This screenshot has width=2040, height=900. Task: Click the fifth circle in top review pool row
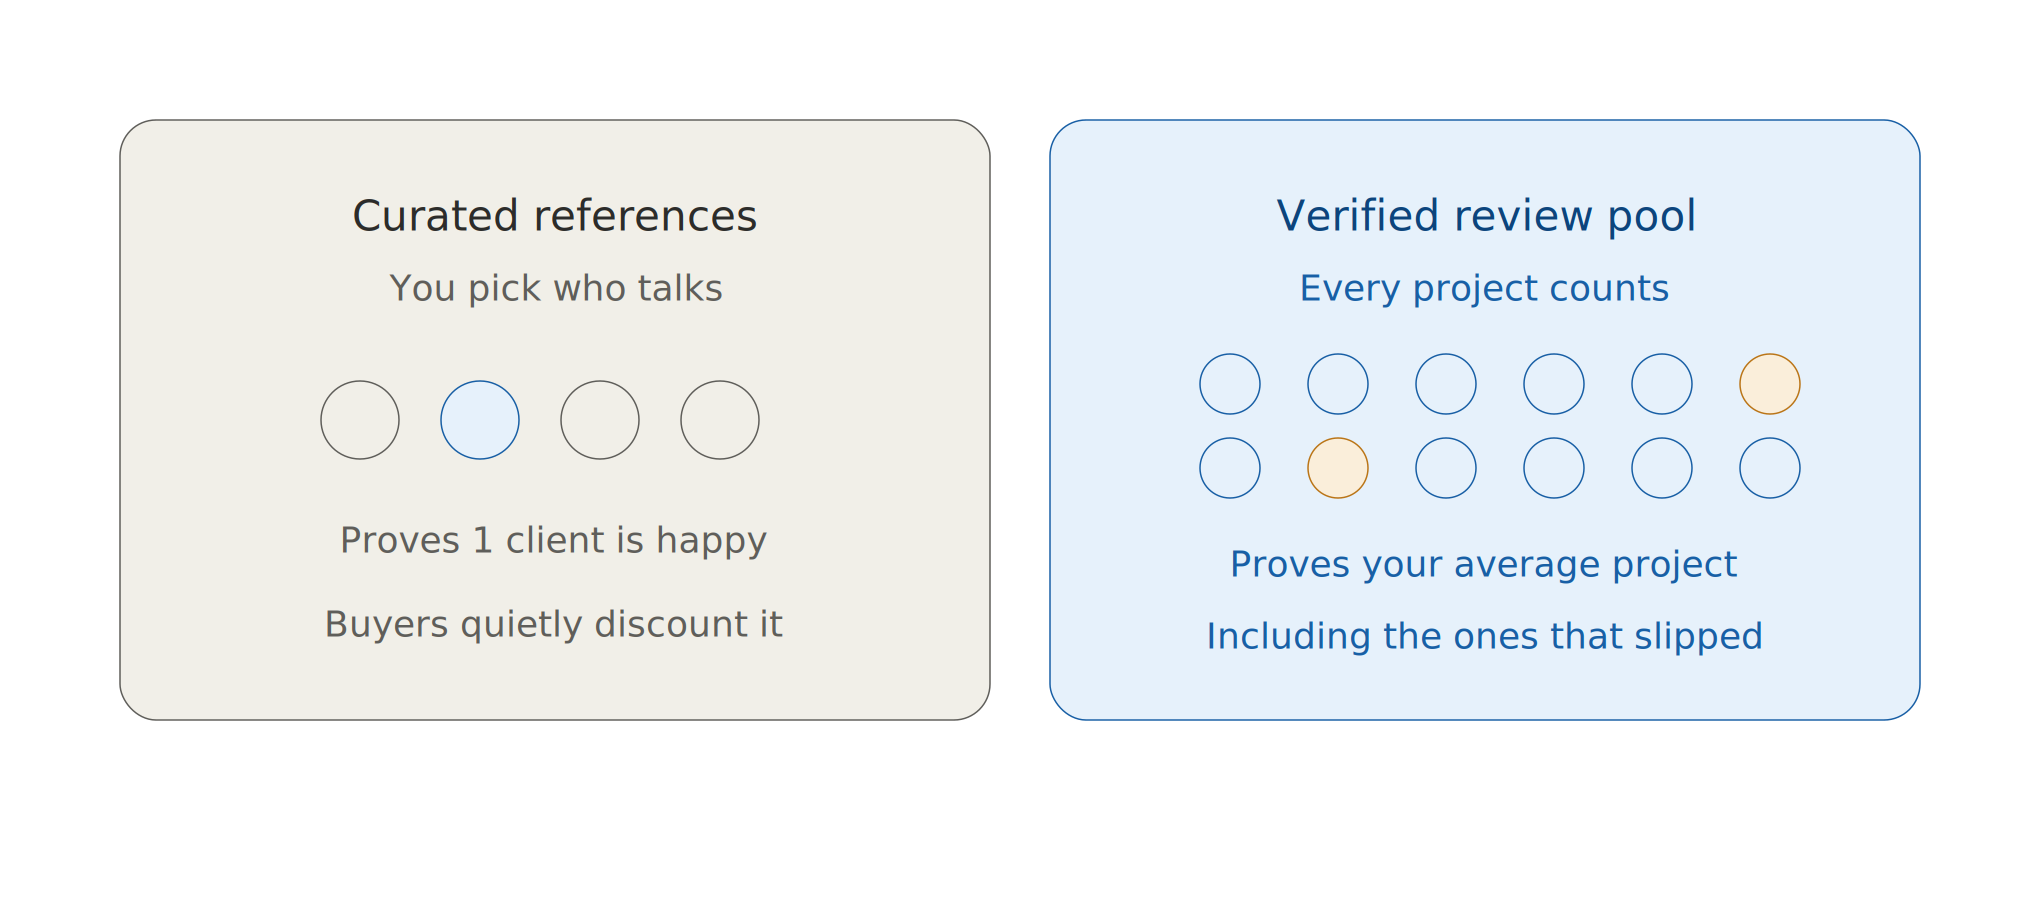(x=1662, y=384)
